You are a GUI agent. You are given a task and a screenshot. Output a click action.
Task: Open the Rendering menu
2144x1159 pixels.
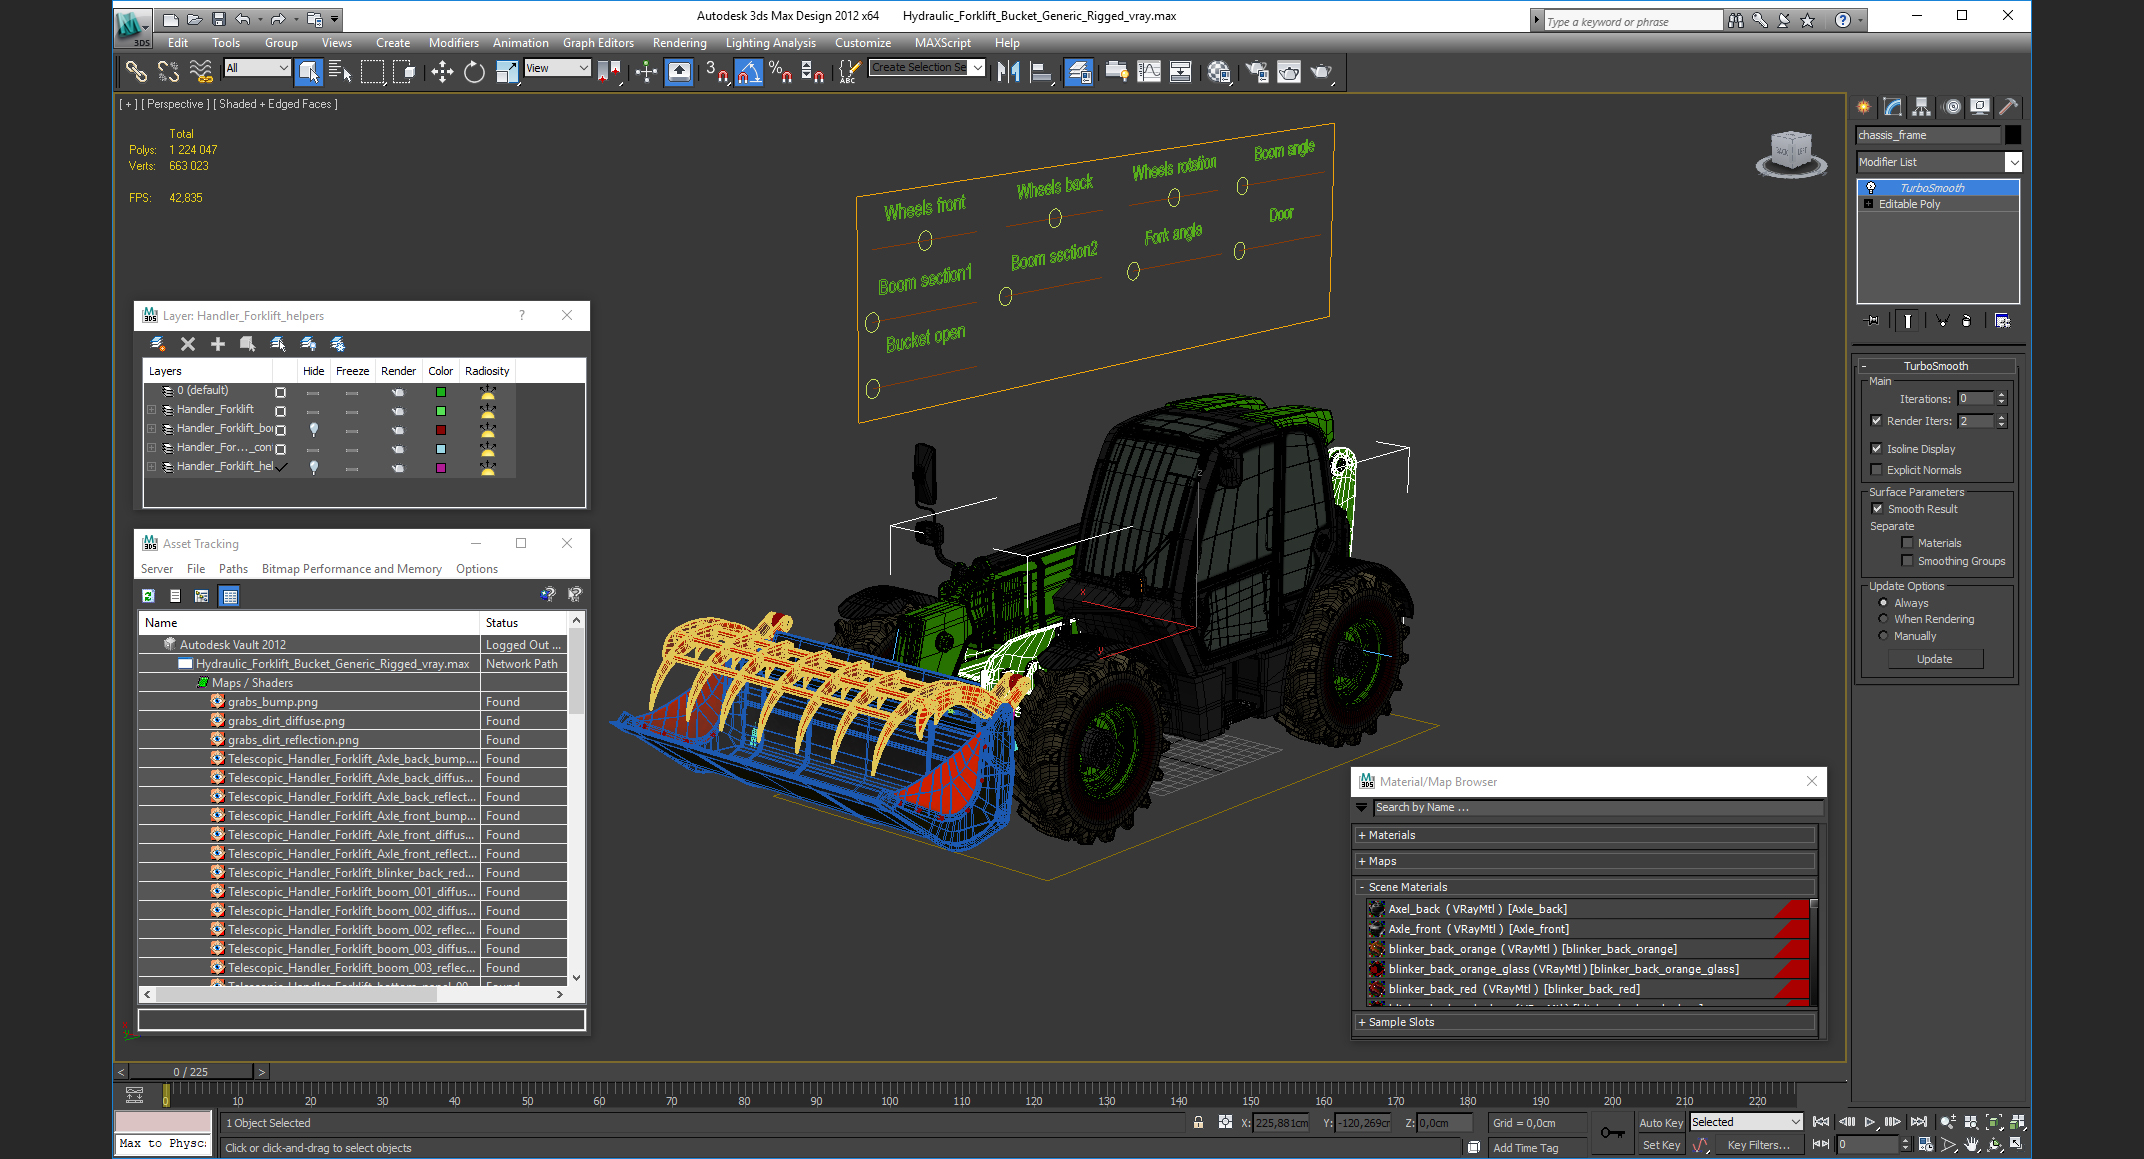[x=679, y=43]
